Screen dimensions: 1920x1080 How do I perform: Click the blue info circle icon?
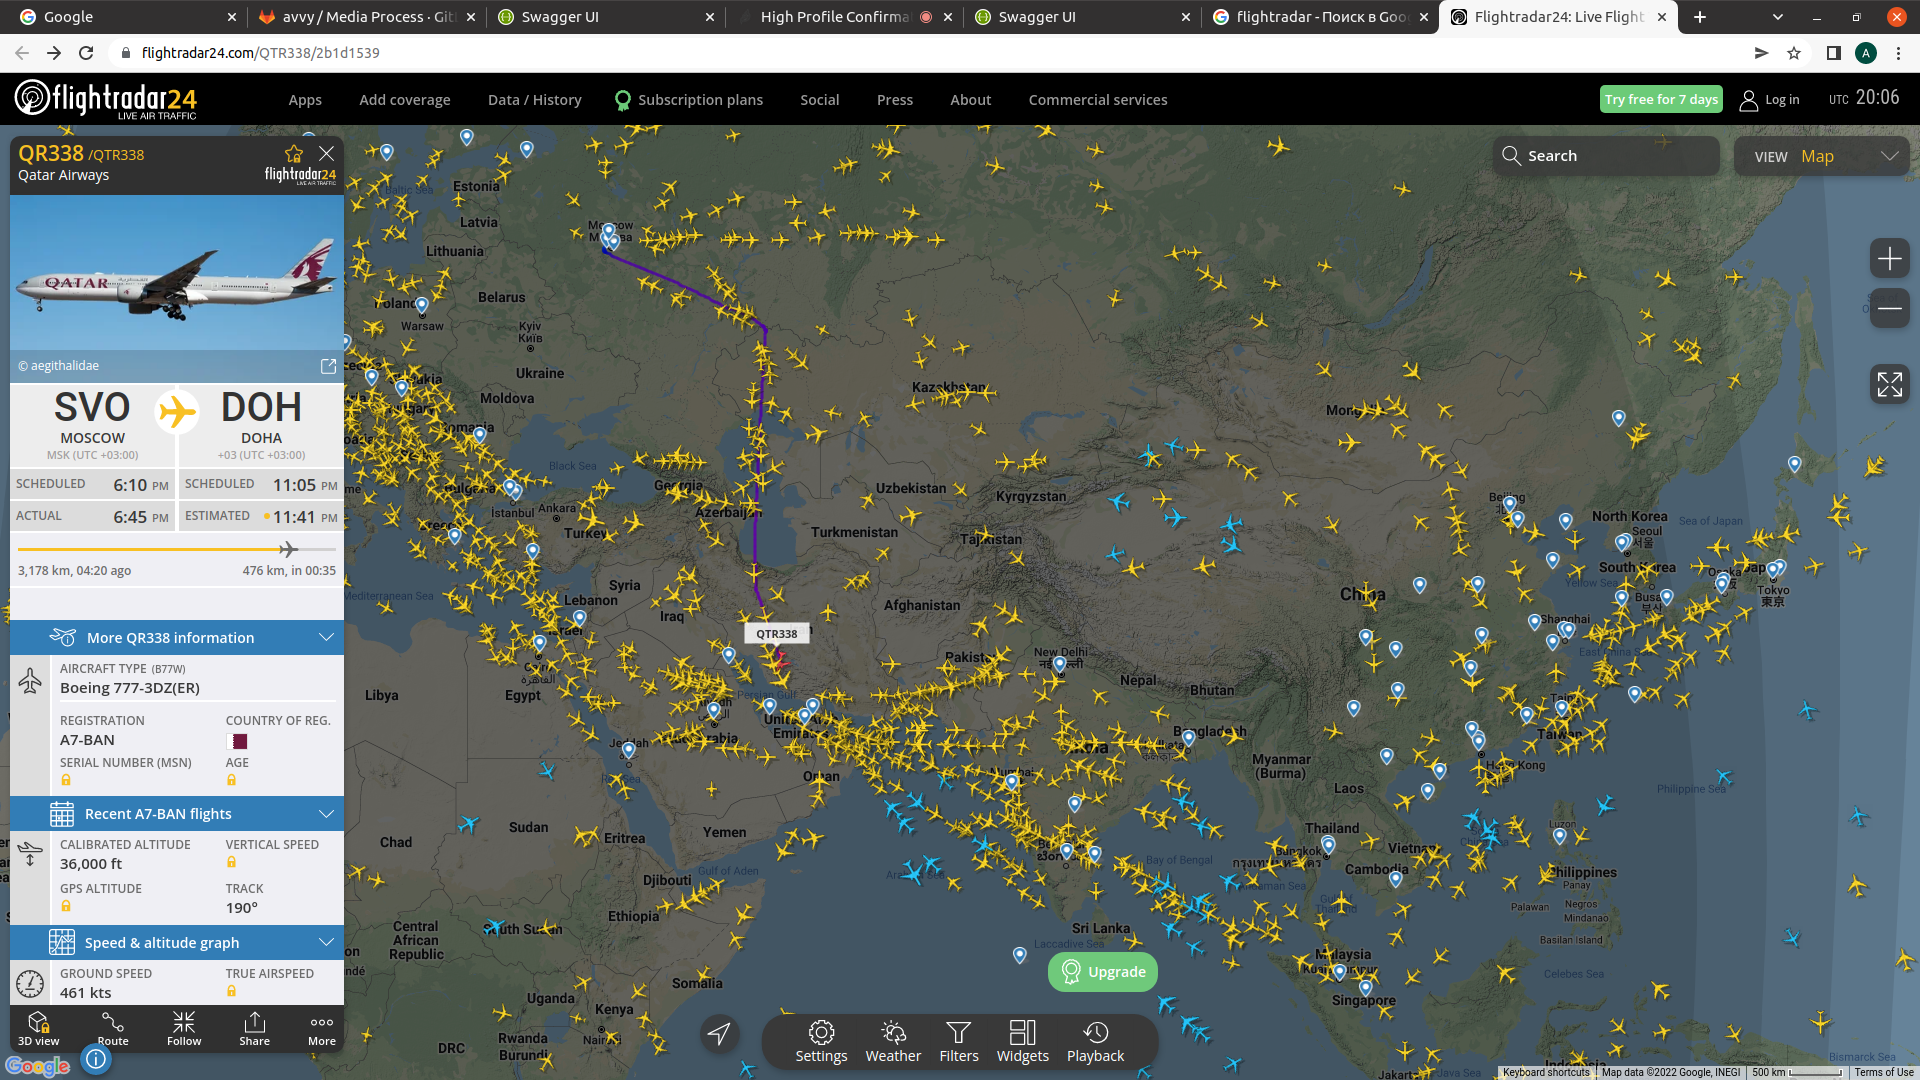[x=96, y=1059]
